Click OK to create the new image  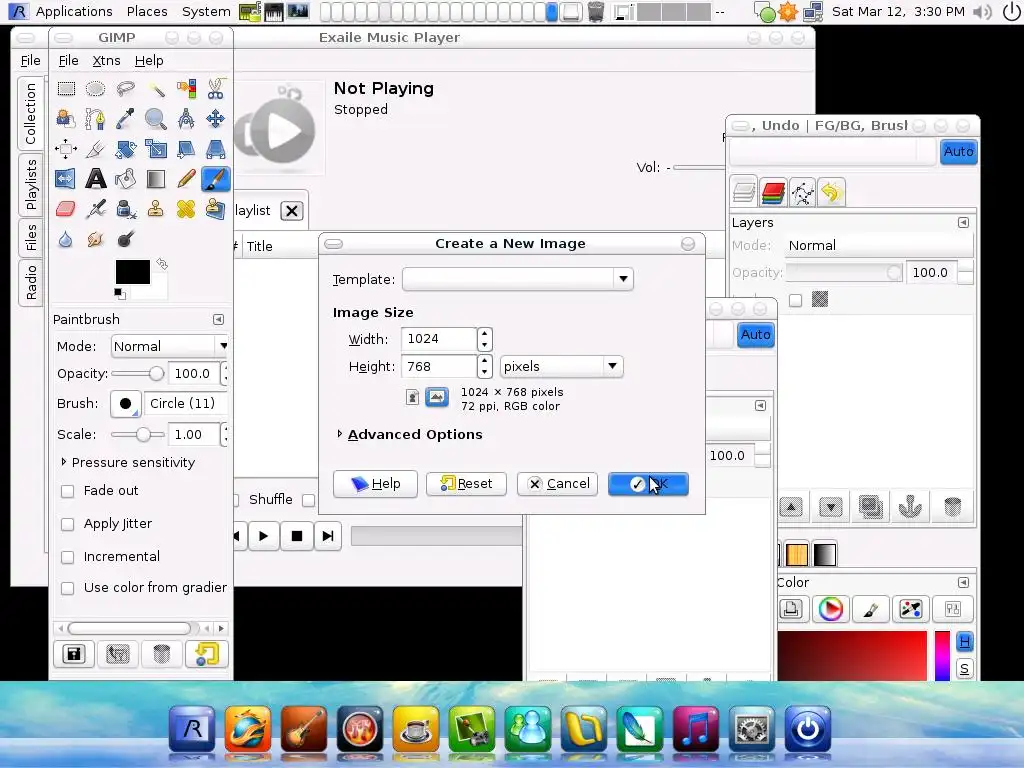(648, 484)
